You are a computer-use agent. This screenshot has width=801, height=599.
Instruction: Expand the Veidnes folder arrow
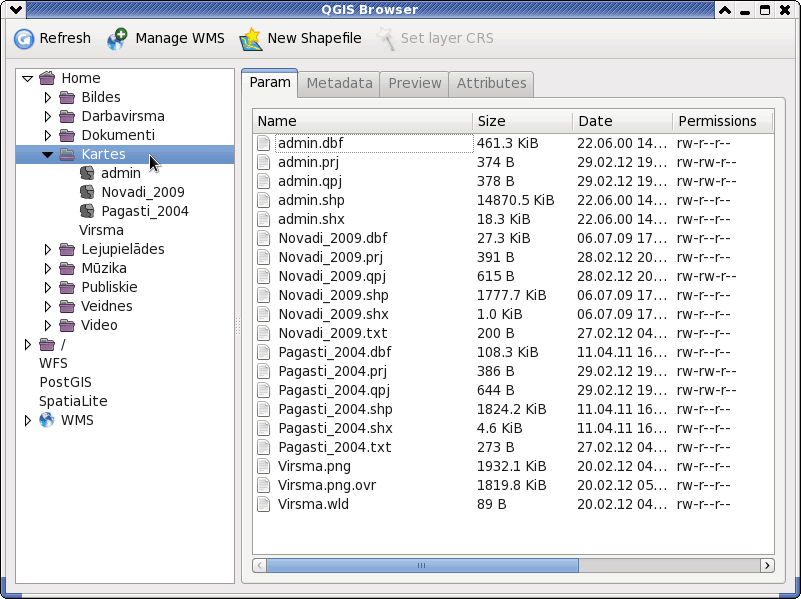point(48,306)
